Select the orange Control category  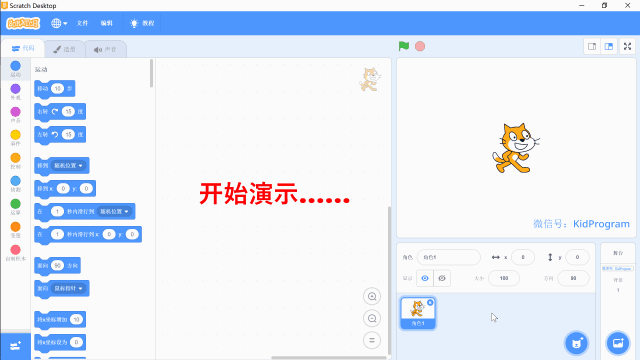[x=16, y=158]
